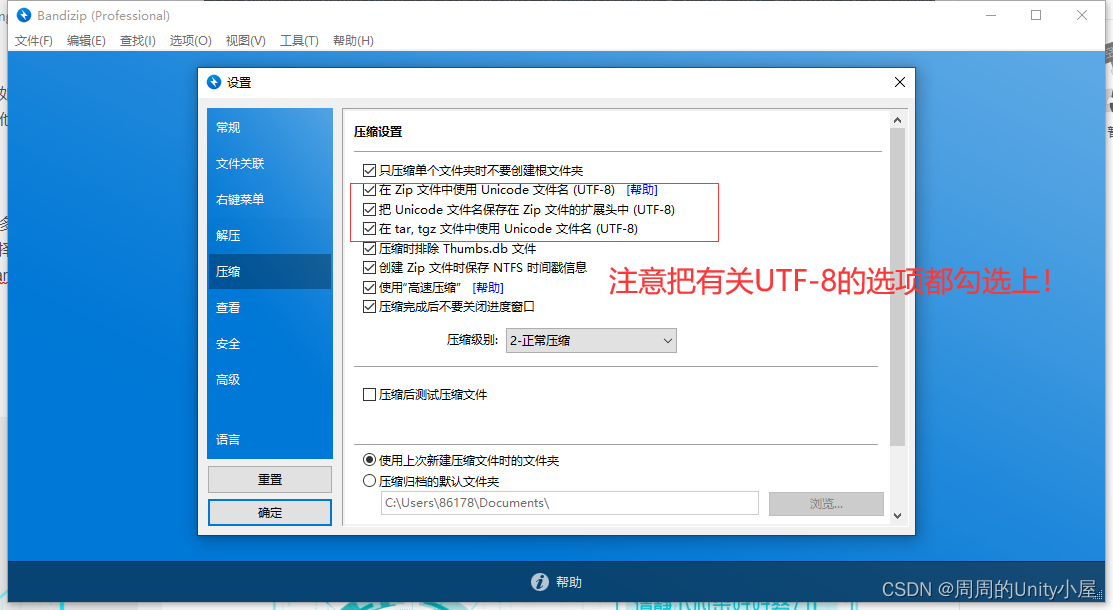This screenshot has width=1113, height=610.
Task: Toggle 创建 Zip 文件时保存 NTFS 时间戳信息
Action: pyautogui.click(x=369, y=268)
